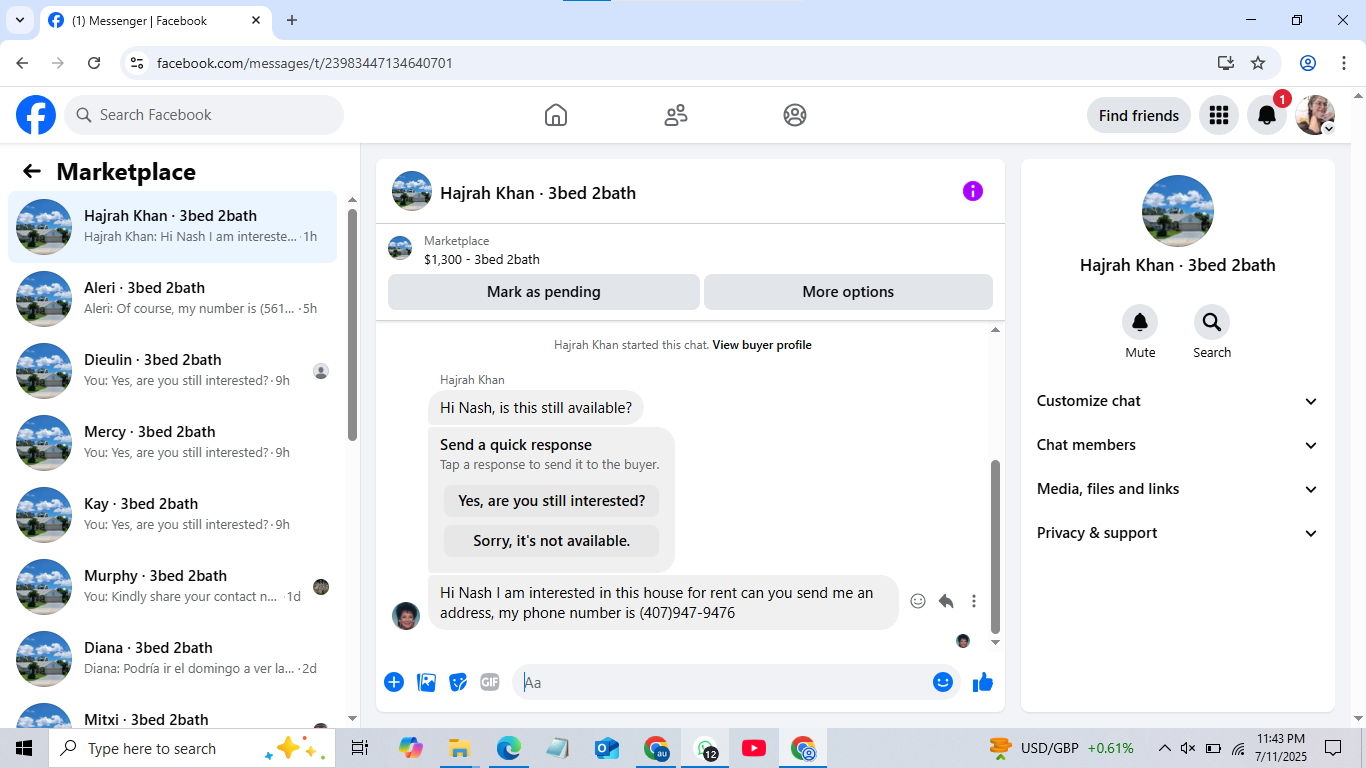The height and width of the screenshot is (768, 1366).
Task: Open Task View on the taskbar
Action: click(360, 748)
